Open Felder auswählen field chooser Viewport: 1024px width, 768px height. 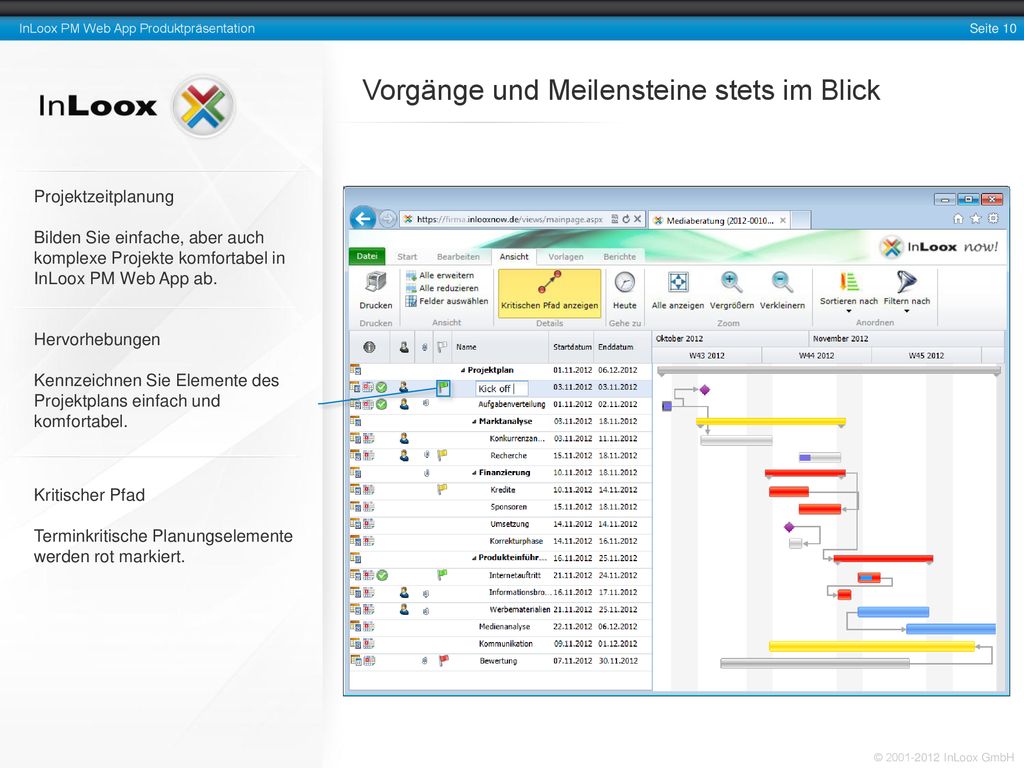[447, 301]
